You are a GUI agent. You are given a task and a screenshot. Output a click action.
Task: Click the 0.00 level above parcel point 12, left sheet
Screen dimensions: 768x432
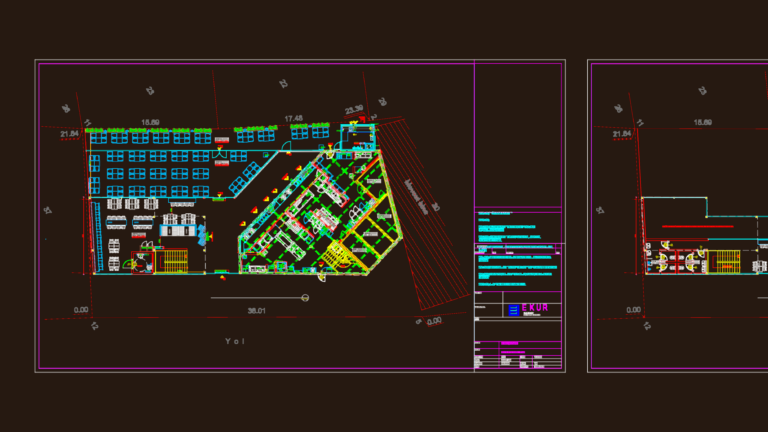pos(81,310)
